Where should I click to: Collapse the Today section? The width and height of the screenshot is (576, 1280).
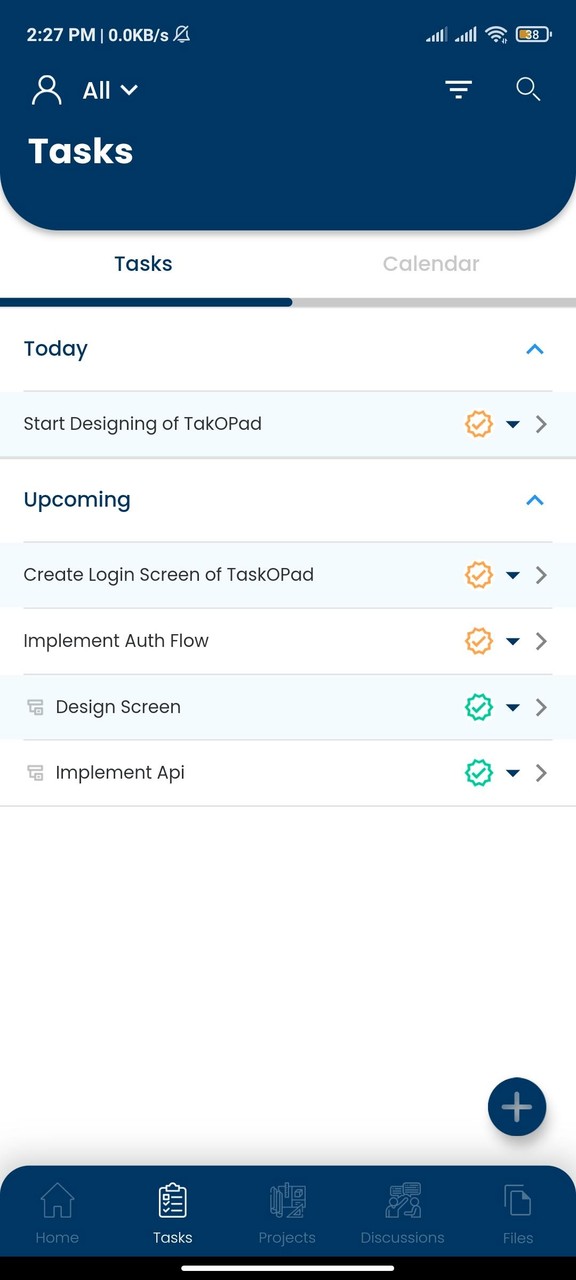coord(535,349)
